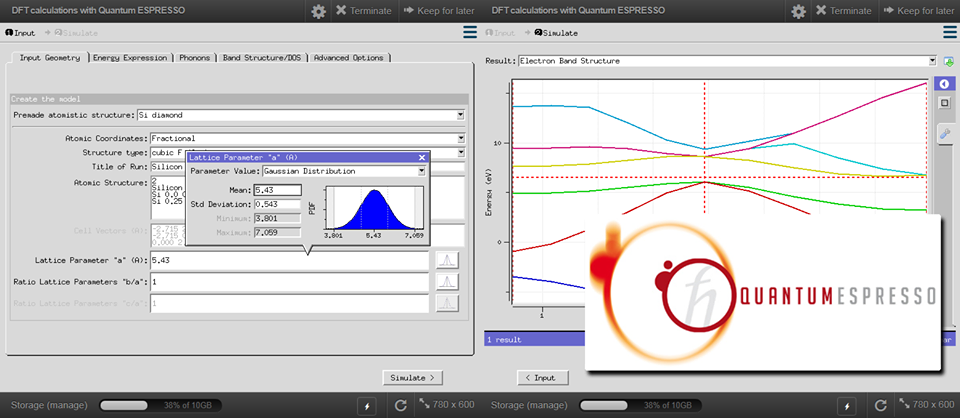
Task: Select Simulate step in right window breadcrumb
Action: [556, 33]
